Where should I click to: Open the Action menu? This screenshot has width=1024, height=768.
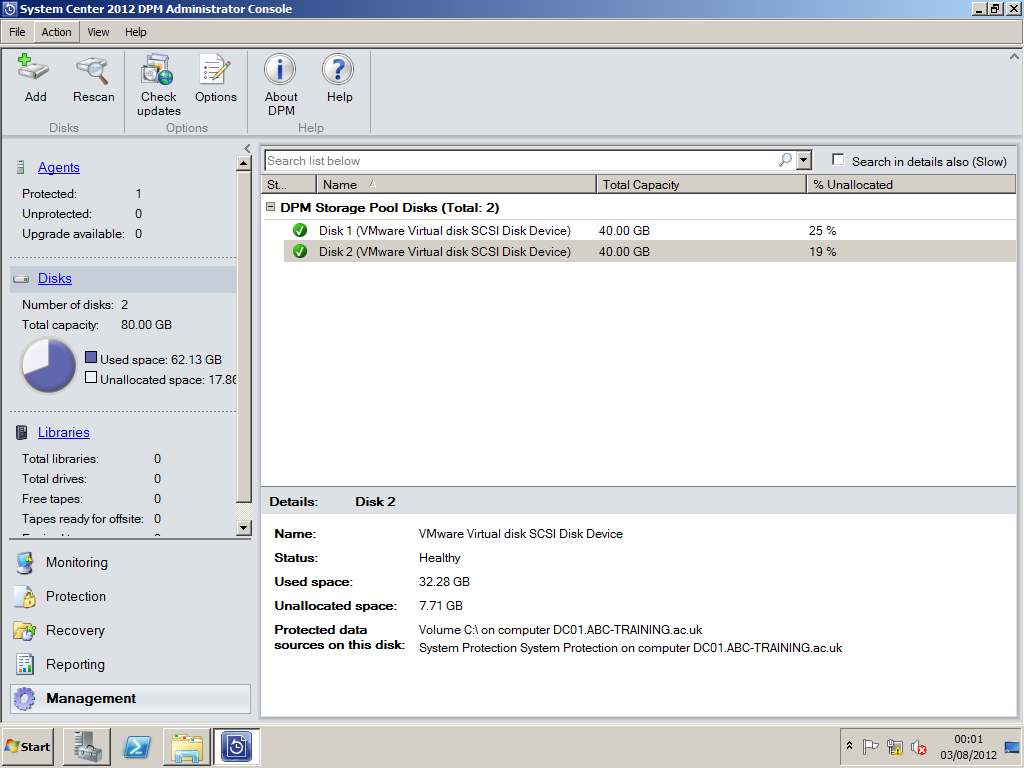click(x=56, y=32)
